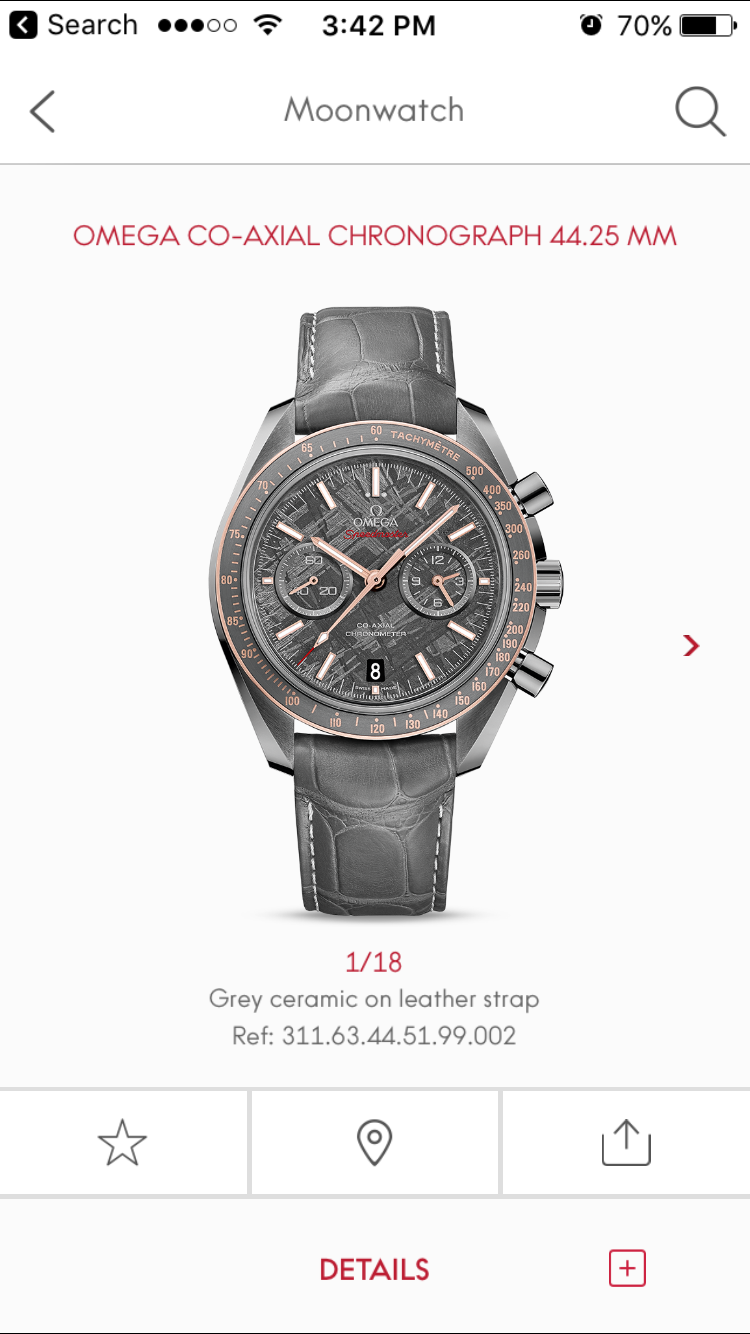Tap the 1/18 page counter
Screen dimensions: 750x1334
point(374,962)
